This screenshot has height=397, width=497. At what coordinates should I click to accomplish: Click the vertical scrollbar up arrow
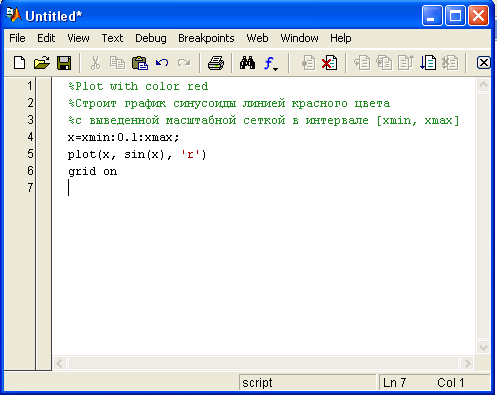483,85
